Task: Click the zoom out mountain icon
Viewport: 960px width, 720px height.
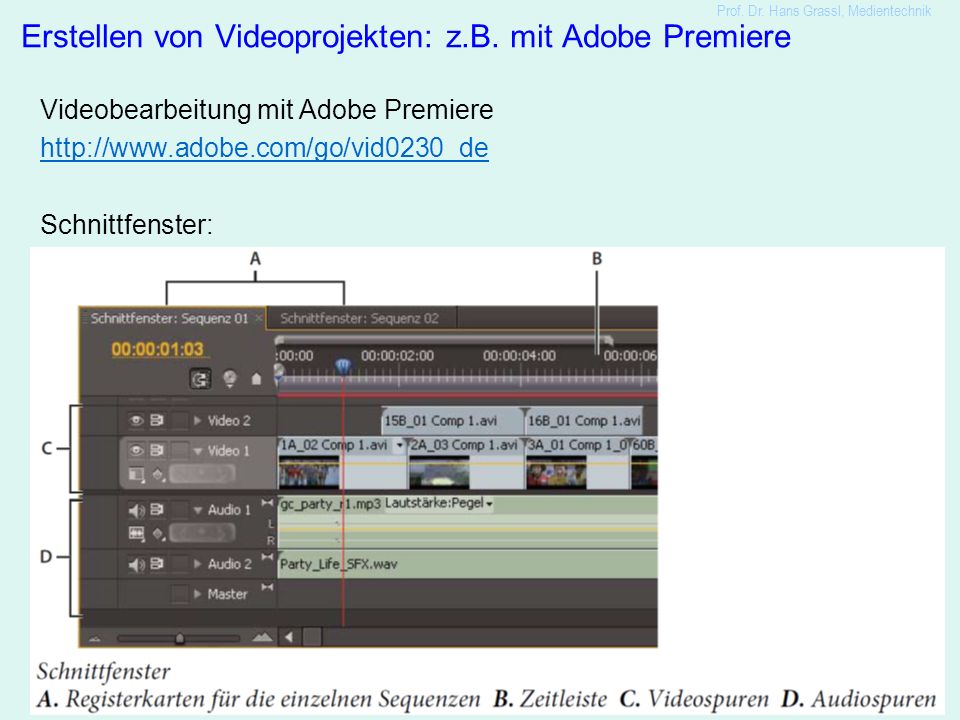Action: click(95, 639)
